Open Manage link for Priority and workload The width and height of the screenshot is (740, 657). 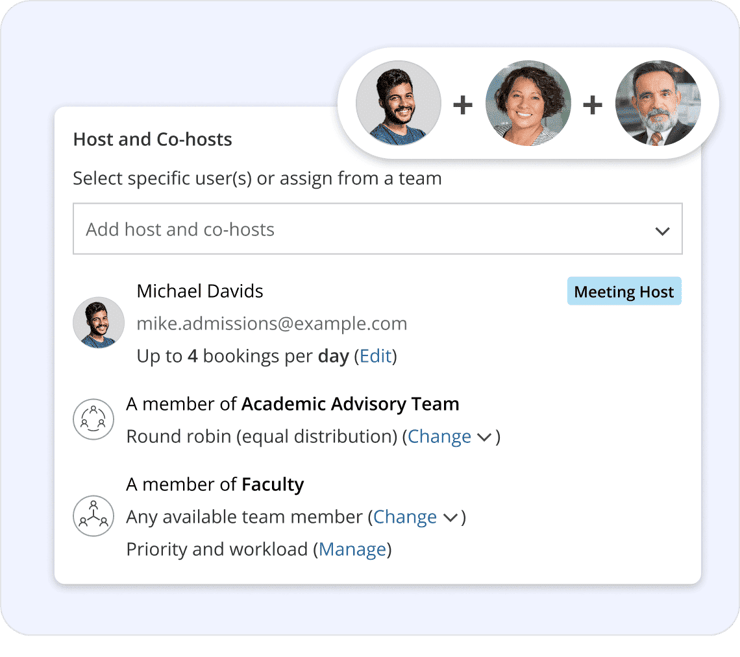[353, 550]
